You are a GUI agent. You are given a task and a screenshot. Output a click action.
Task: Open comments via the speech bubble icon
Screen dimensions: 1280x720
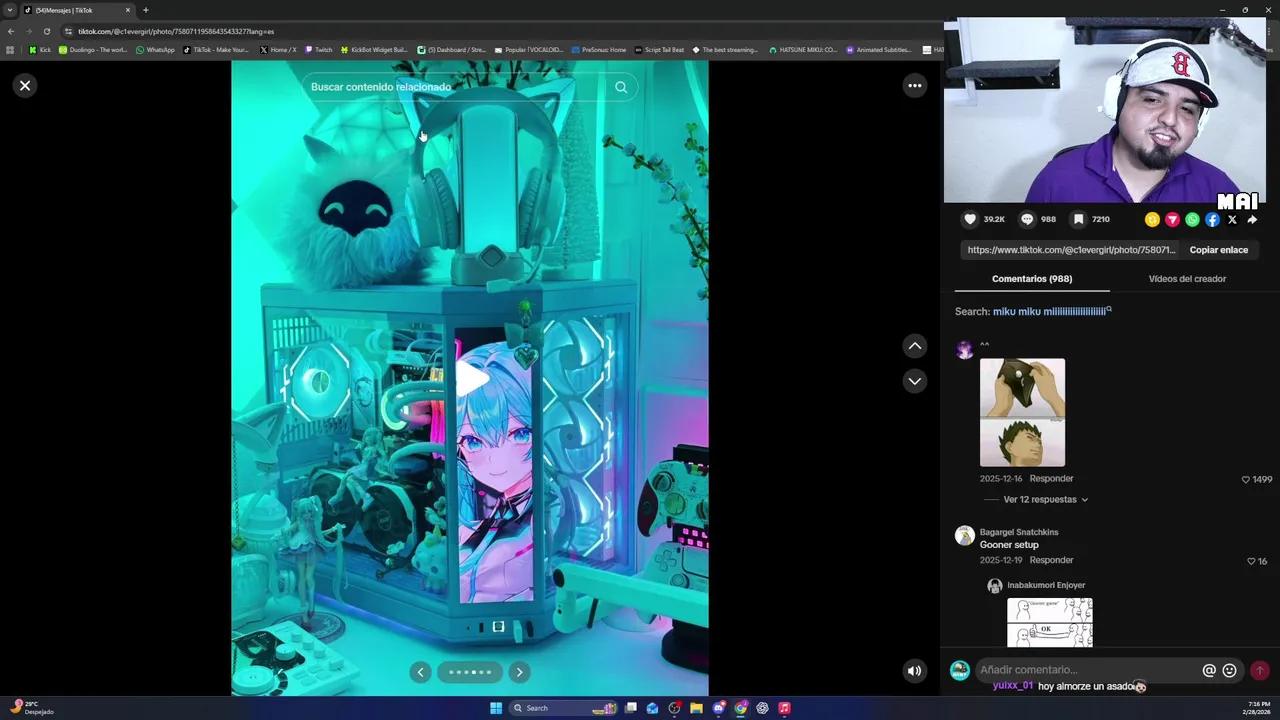(1027, 219)
